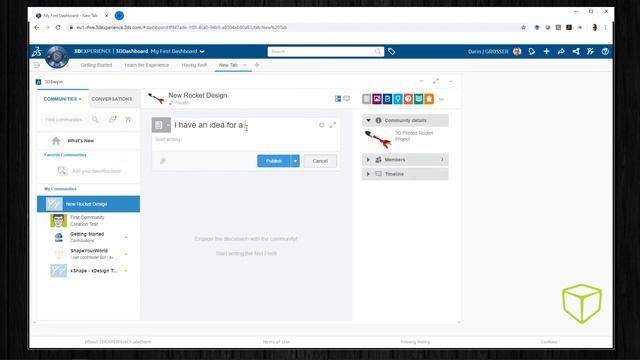The width and height of the screenshot is (640, 360).
Task: Open Getting Started community dropdown arrow
Action: click(126, 237)
